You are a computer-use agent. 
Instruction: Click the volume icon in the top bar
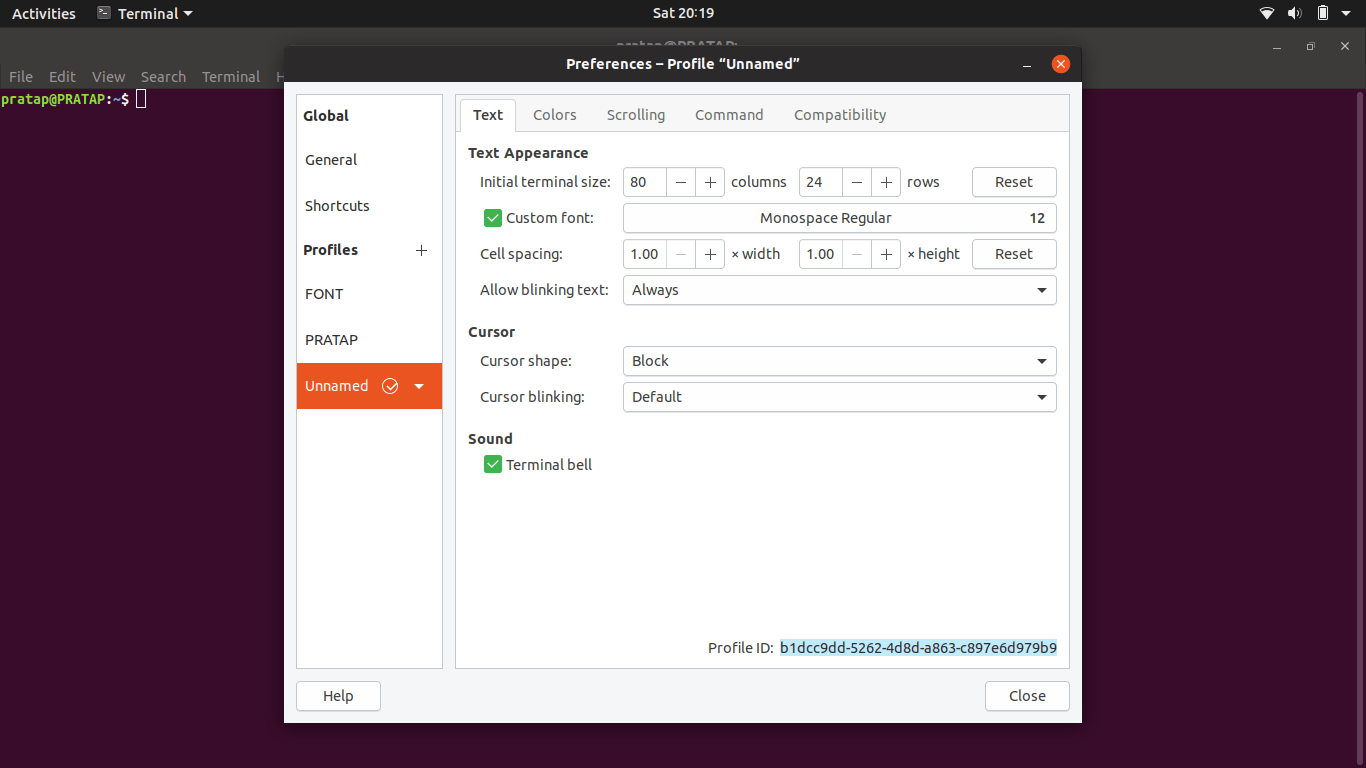pos(1294,13)
